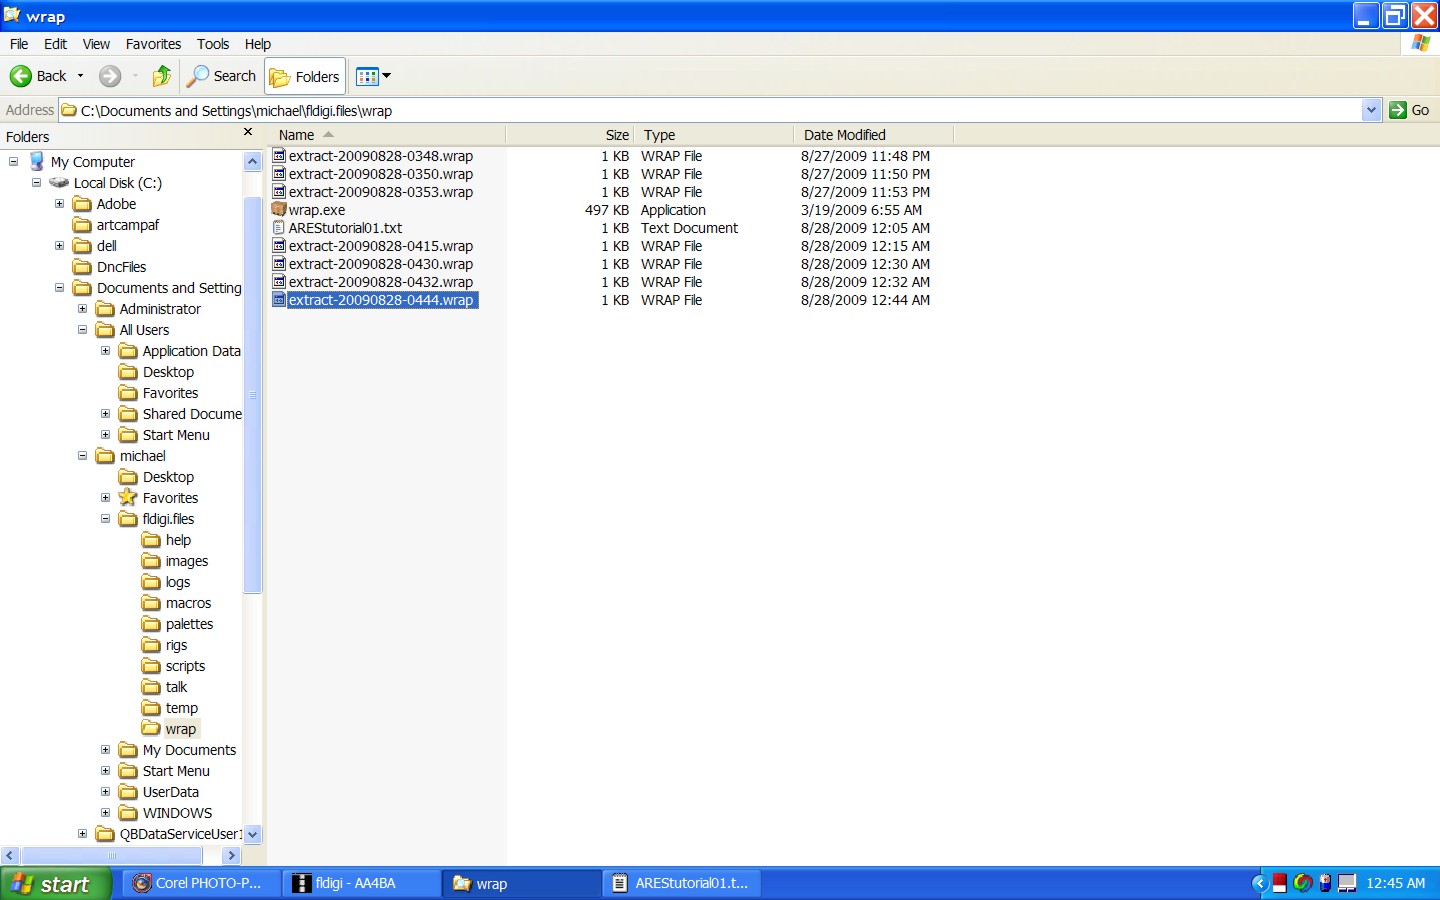Select file extract-20090828-0350.wrap
The image size is (1440, 900).
tap(373, 174)
